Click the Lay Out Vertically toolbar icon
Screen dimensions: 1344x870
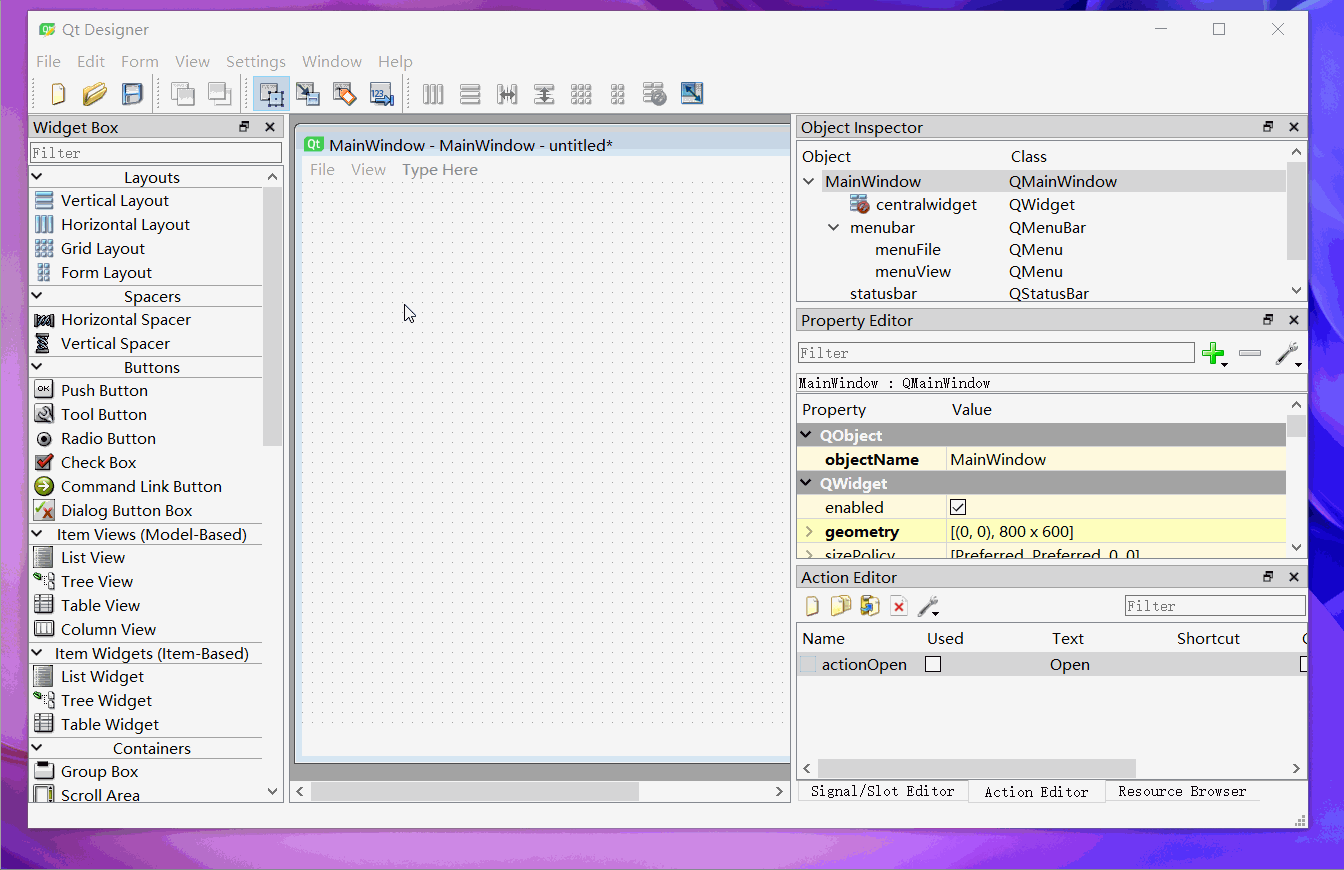470,94
